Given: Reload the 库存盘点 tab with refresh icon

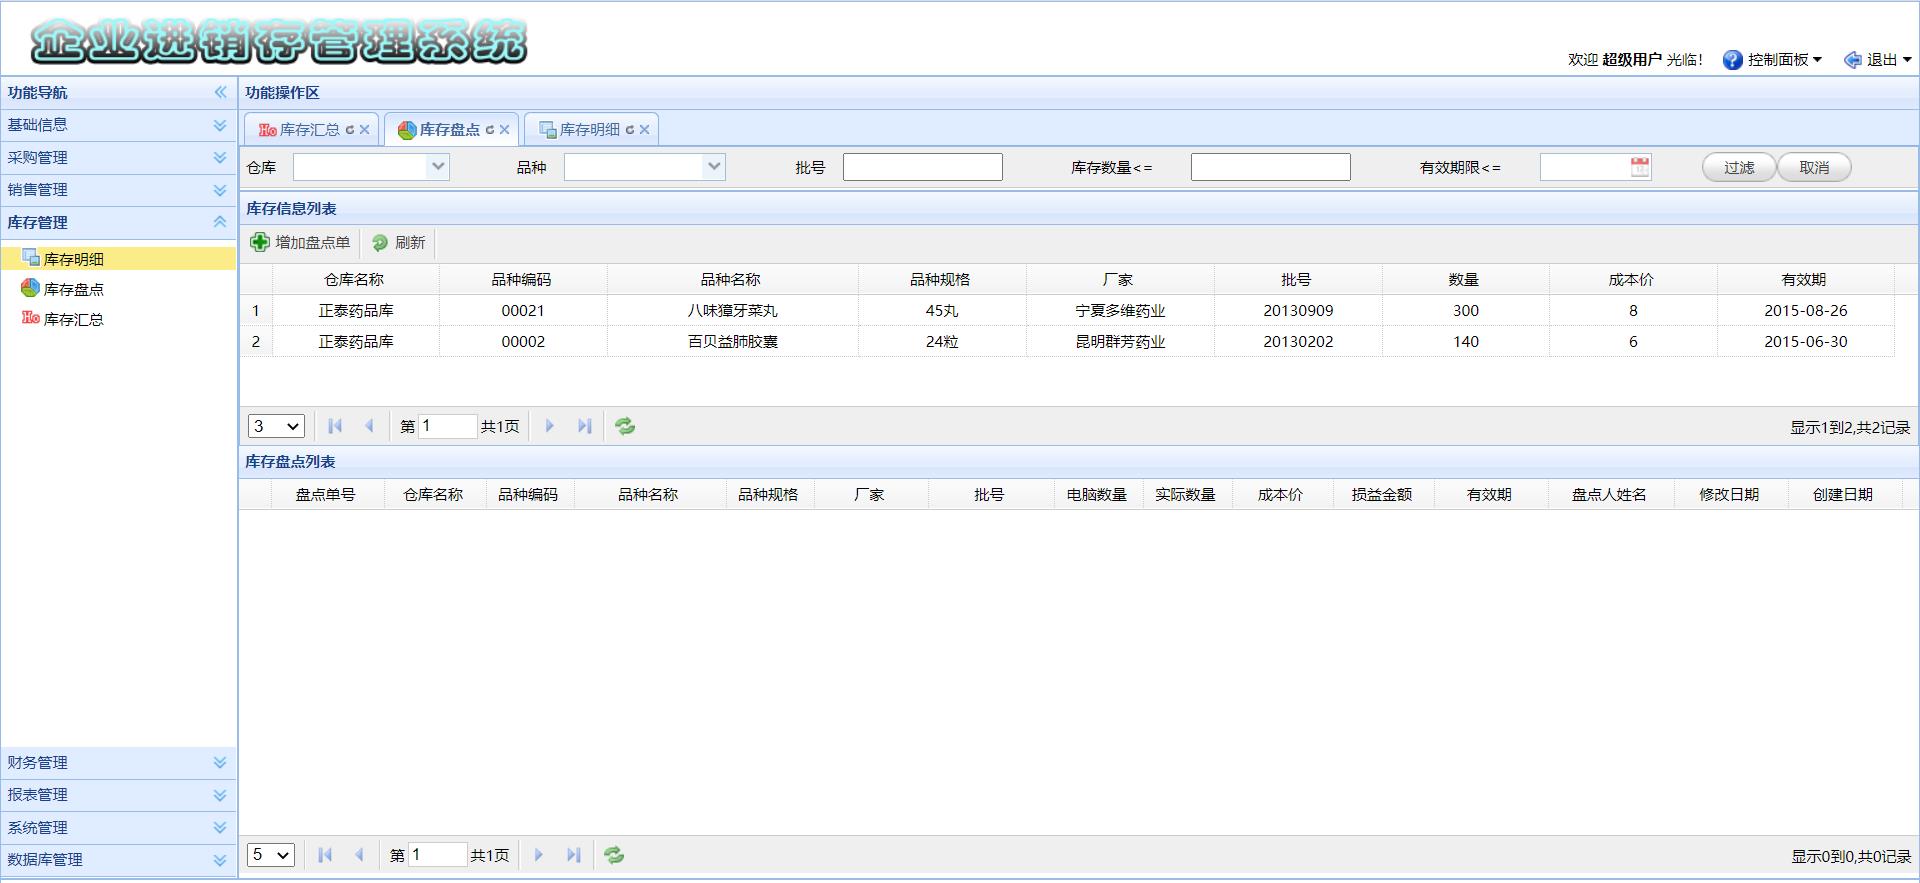Looking at the screenshot, I should click(490, 130).
